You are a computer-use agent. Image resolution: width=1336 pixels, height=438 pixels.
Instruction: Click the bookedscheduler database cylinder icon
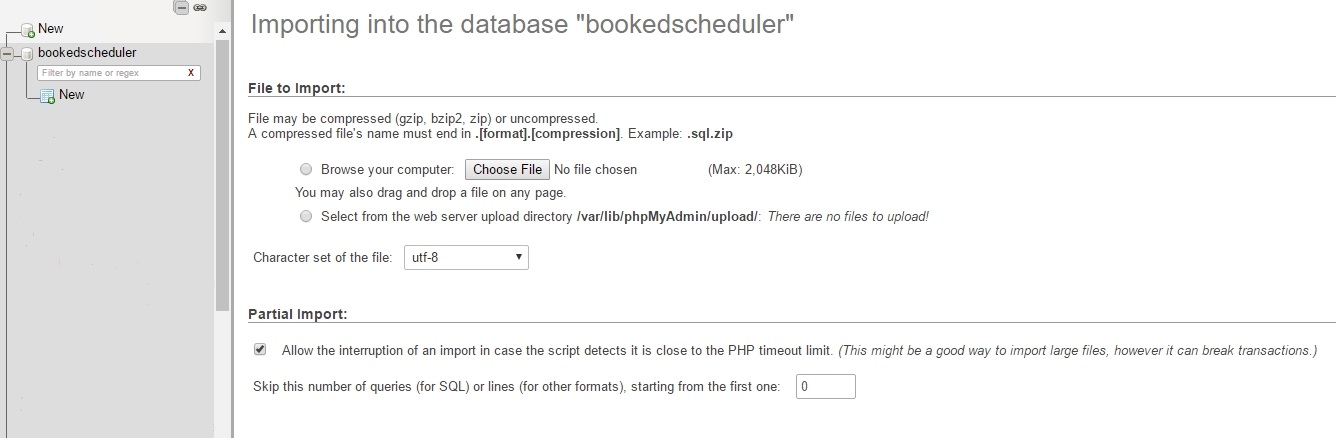pos(28,54)
